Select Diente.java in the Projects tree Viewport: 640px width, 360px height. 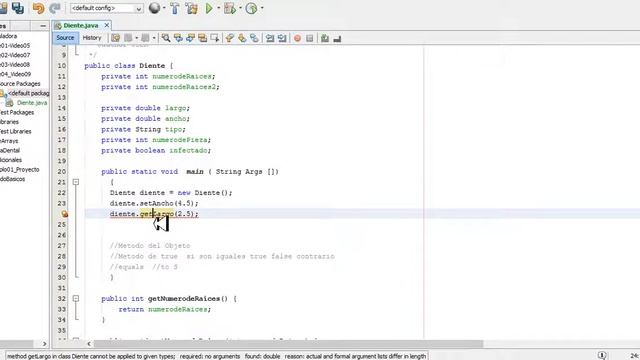pos(32,103)
